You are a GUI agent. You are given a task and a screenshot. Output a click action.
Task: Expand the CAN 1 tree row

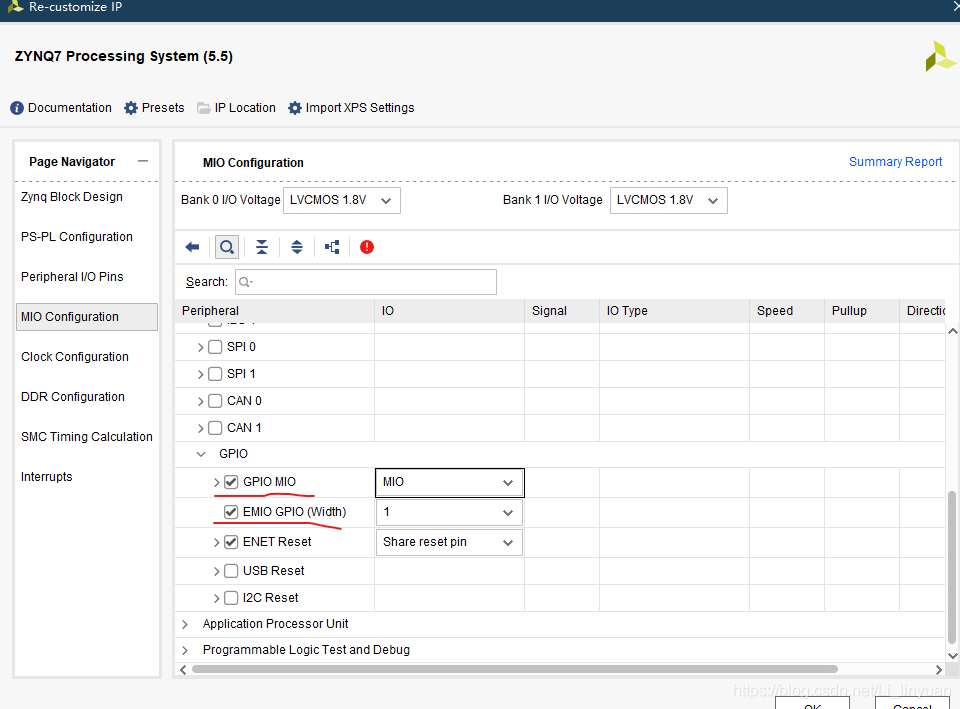tap(200, 428)
